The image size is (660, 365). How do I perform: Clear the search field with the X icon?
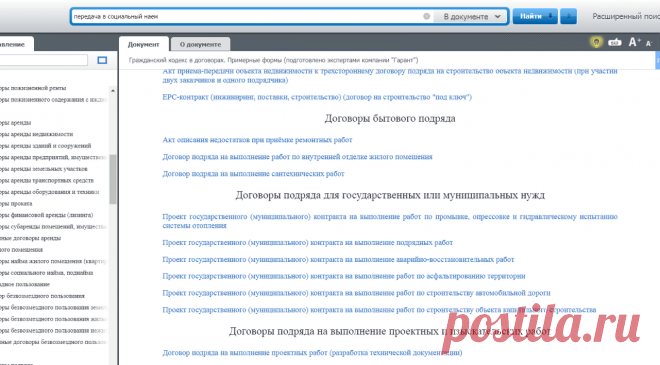coord(426,16)
